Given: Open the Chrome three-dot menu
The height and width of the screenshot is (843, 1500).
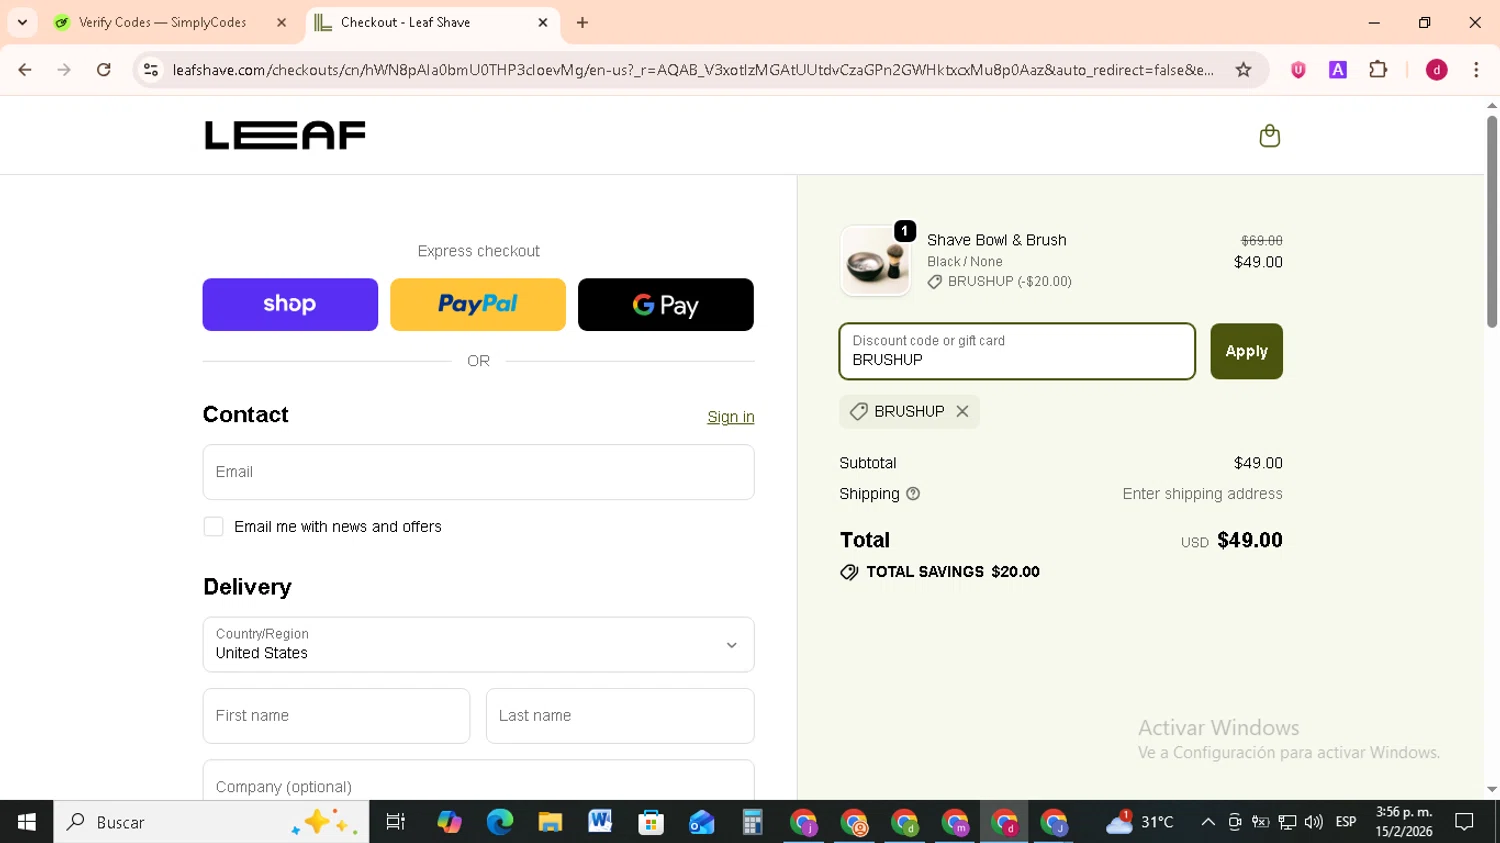Looking at the screenshot, I should 1476,70.
